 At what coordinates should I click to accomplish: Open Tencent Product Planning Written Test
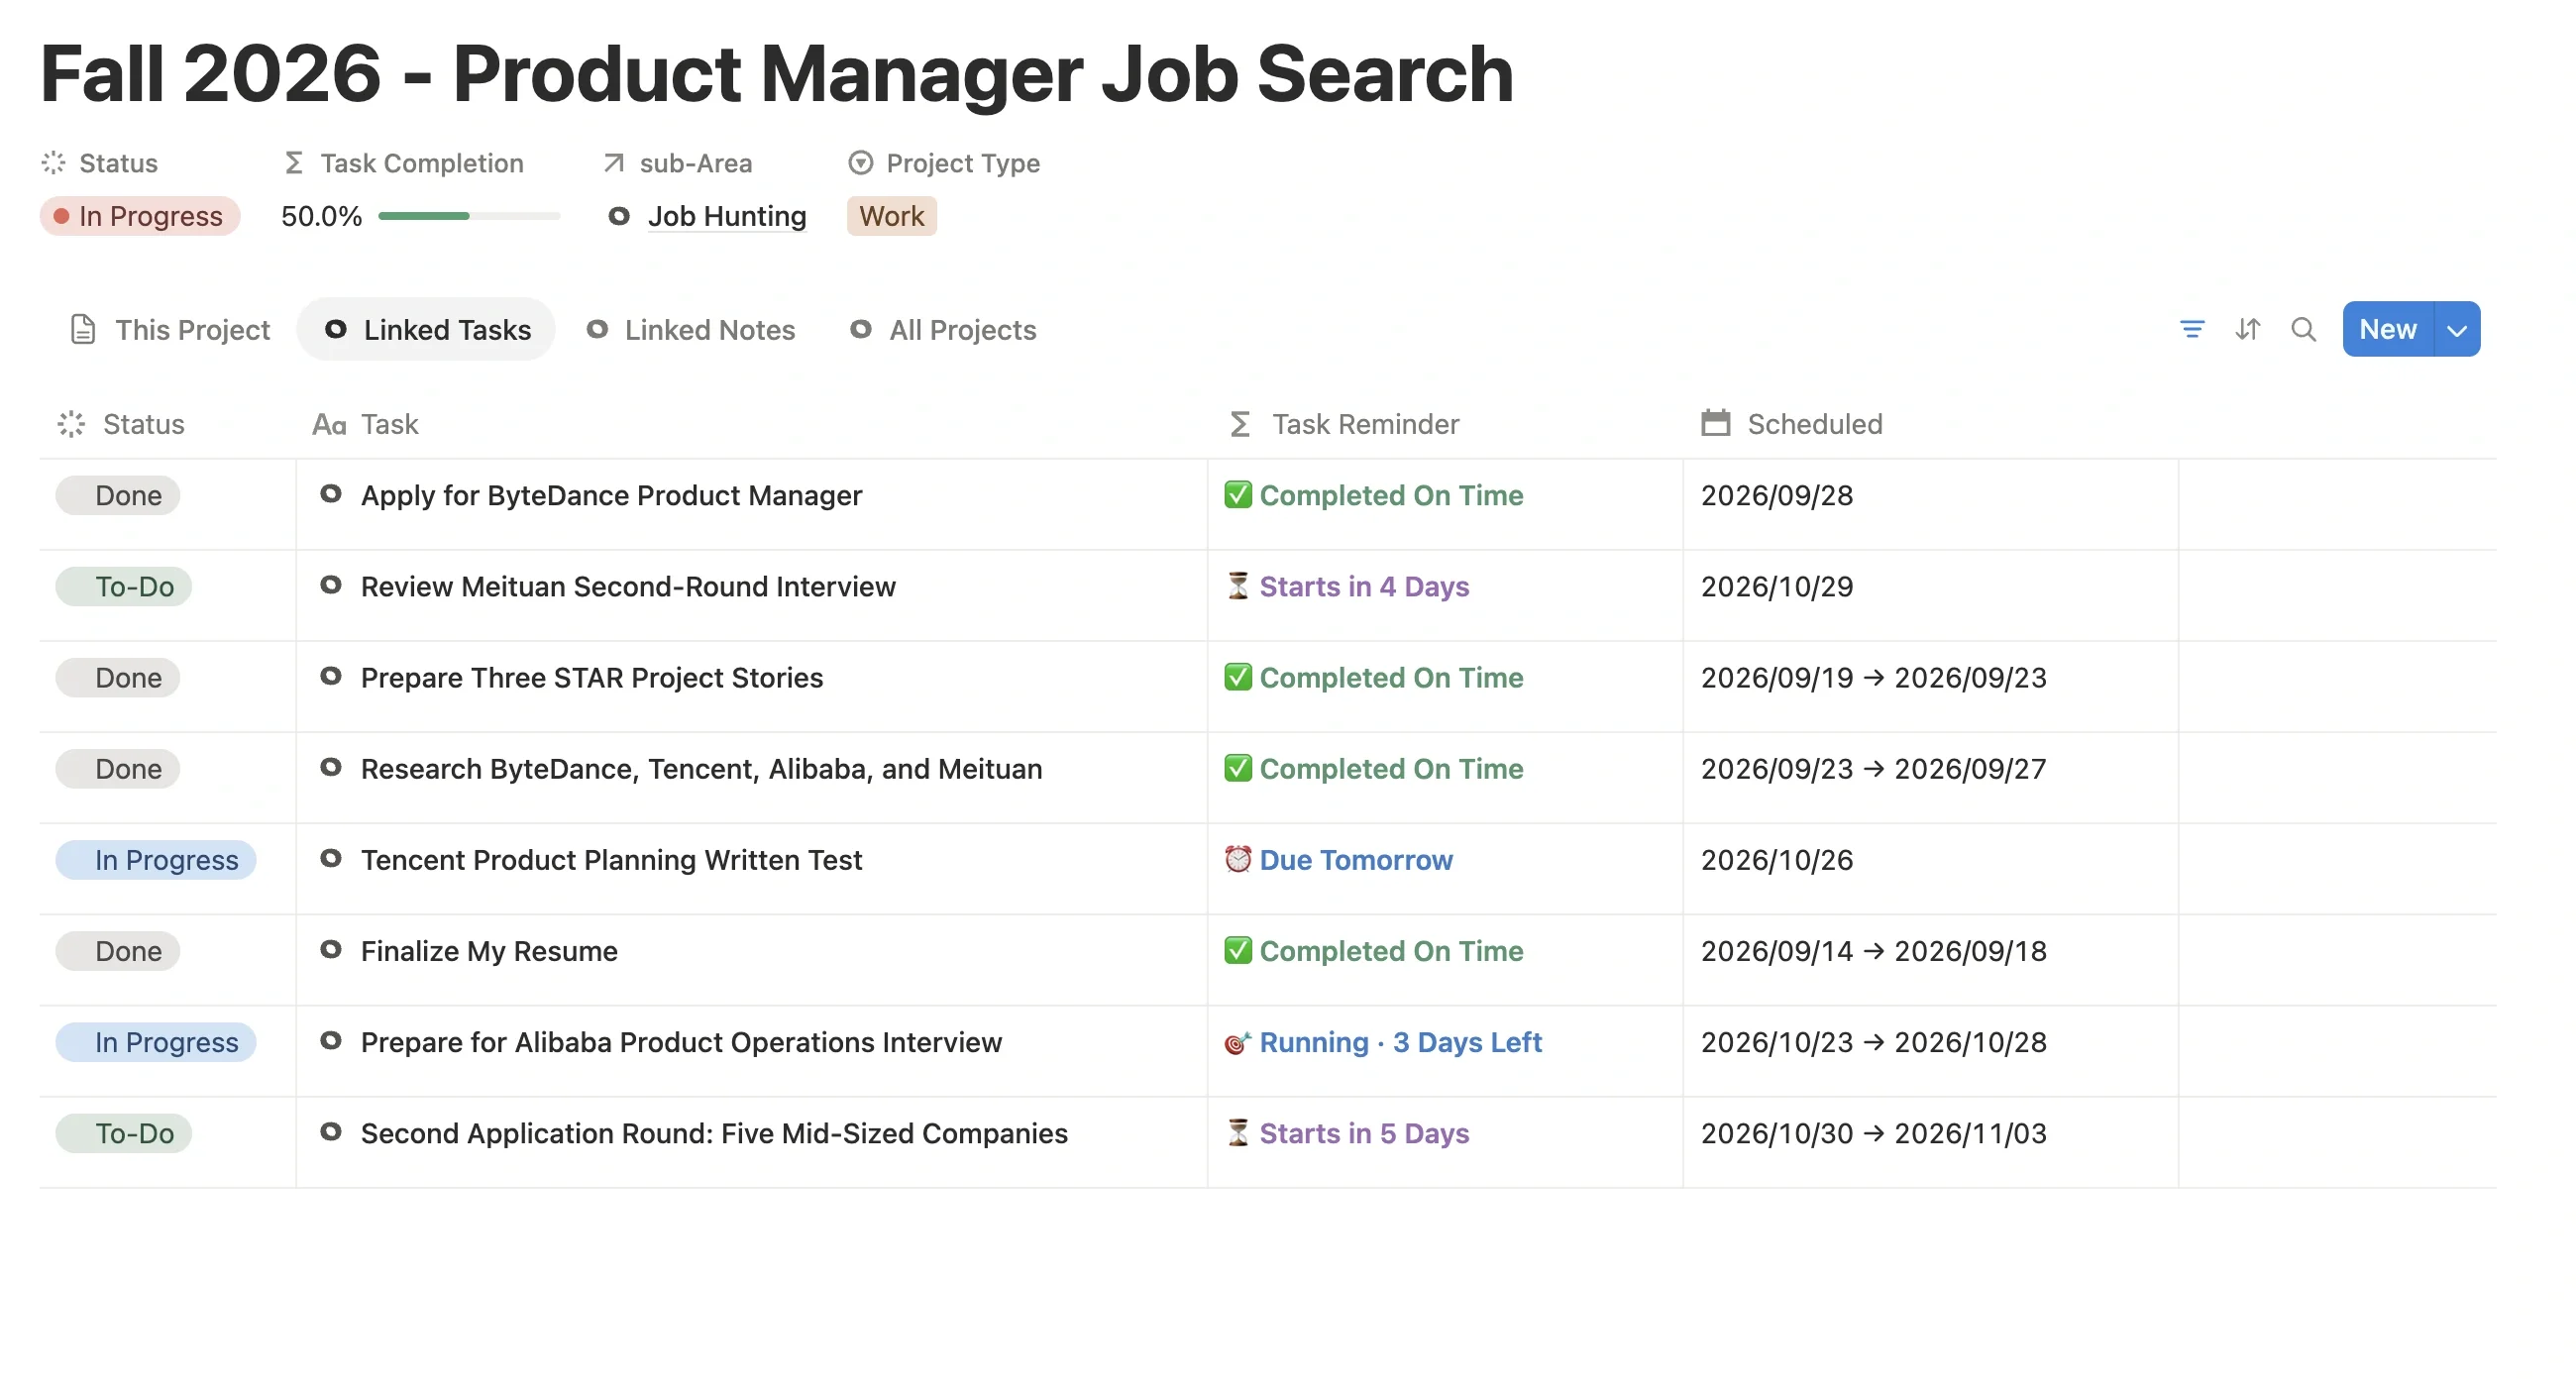coord(611,860)
